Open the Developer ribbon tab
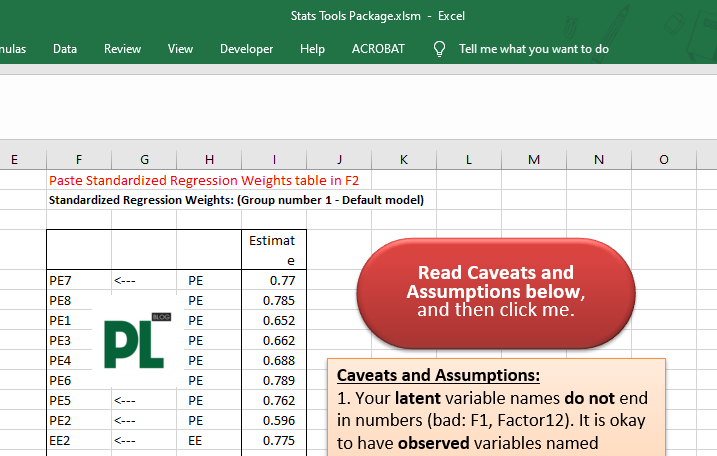Screen dimensions: 717x456 246,49
